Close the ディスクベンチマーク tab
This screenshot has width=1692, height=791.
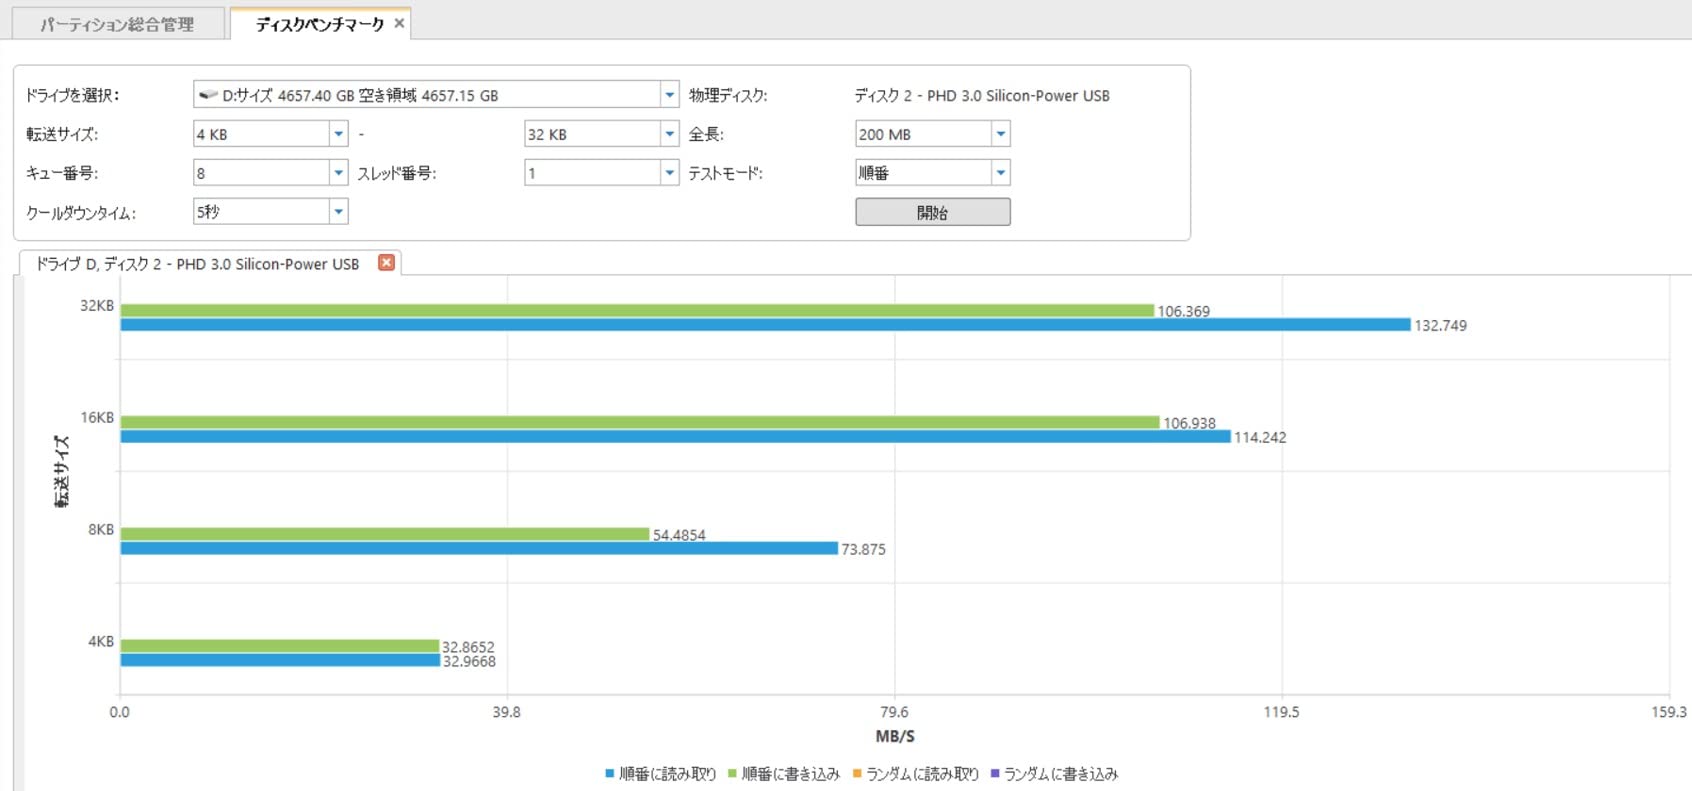point(399,23)
